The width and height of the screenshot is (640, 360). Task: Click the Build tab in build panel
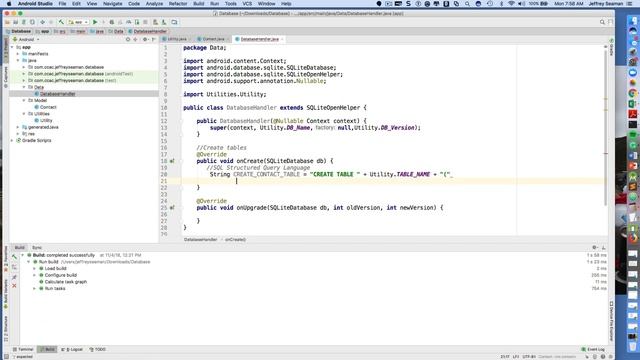(20, 247)
